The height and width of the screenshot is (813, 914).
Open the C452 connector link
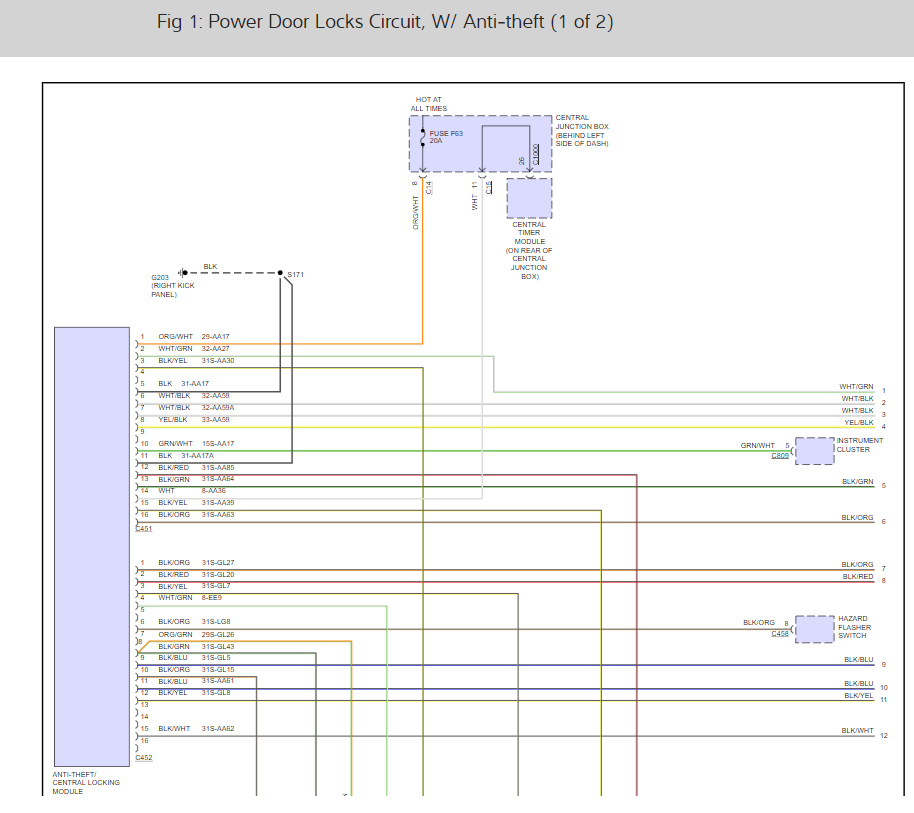(144, 758)
